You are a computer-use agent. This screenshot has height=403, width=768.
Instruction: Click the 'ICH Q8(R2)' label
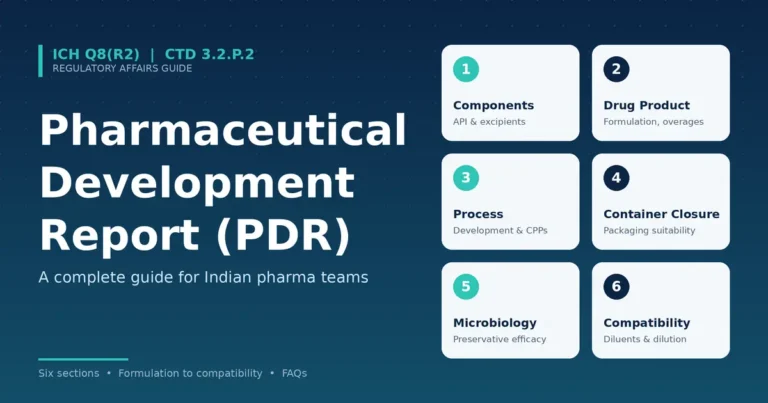[96, 54]
